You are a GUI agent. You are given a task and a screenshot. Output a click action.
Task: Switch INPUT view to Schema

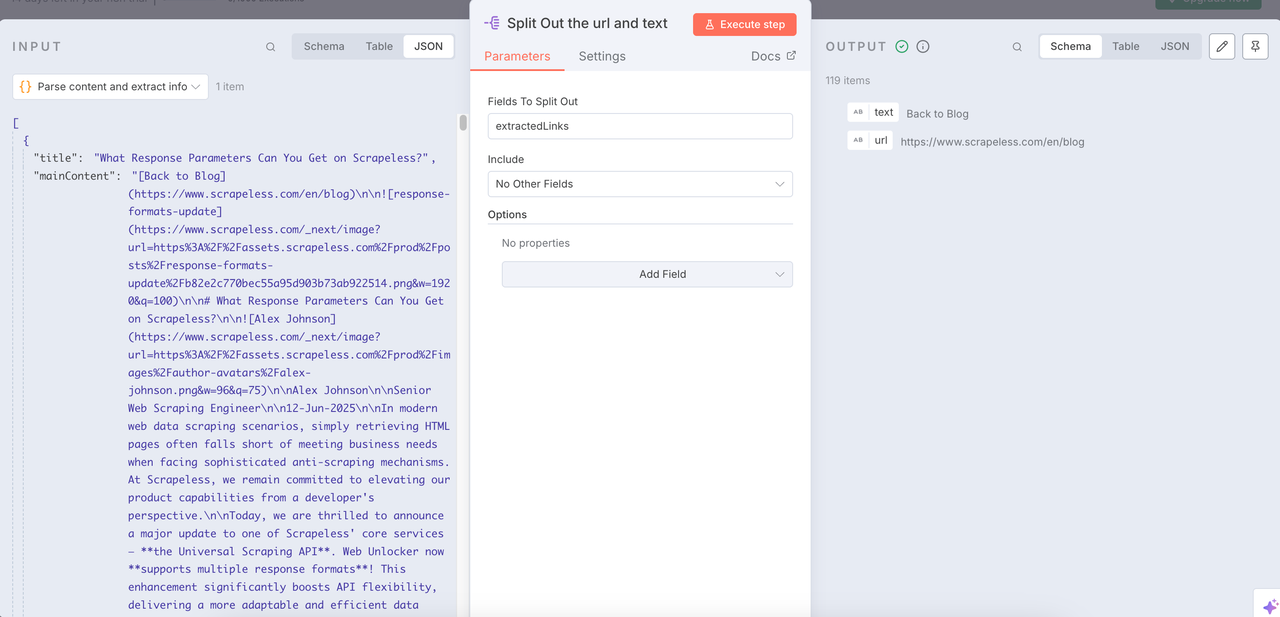(324, 47)
